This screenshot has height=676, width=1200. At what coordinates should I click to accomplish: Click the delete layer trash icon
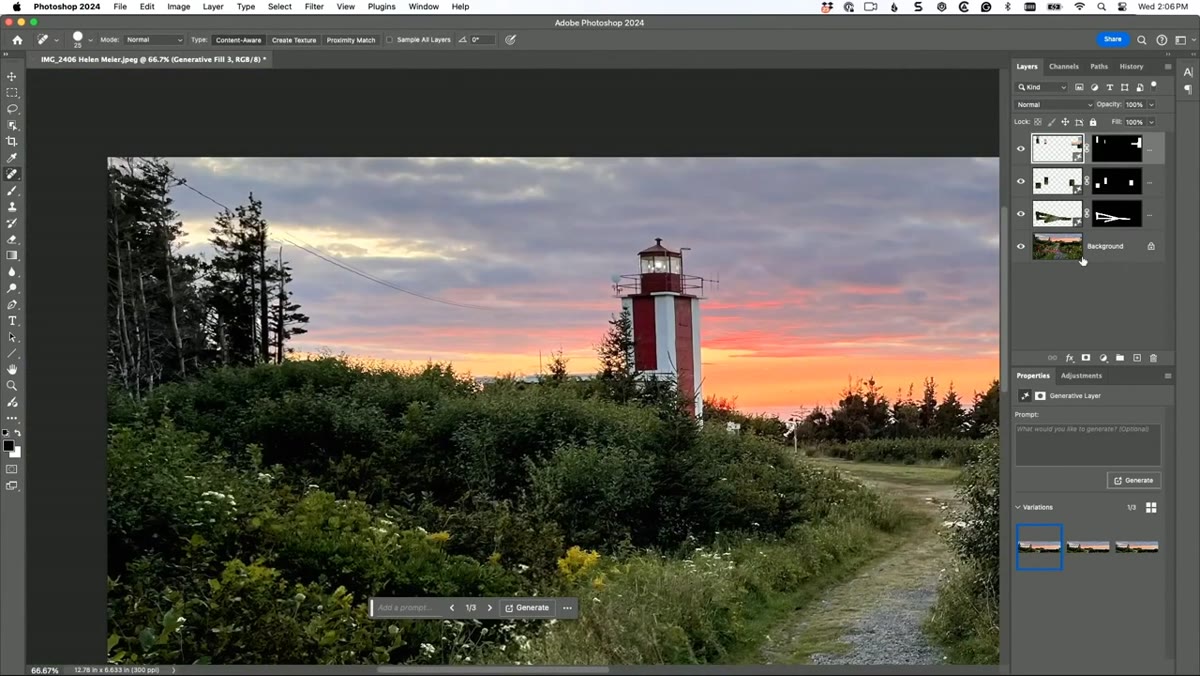click(1153, 357)
